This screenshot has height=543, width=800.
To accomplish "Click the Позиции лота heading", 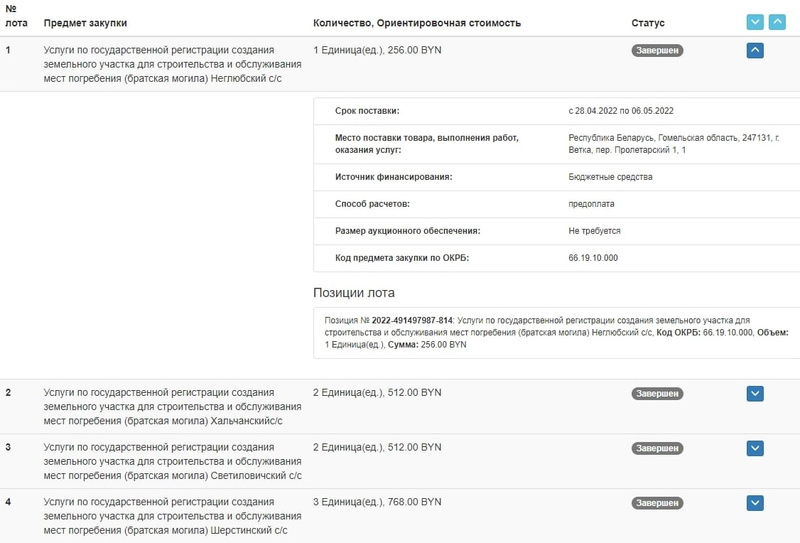I will tap(354, 293).
